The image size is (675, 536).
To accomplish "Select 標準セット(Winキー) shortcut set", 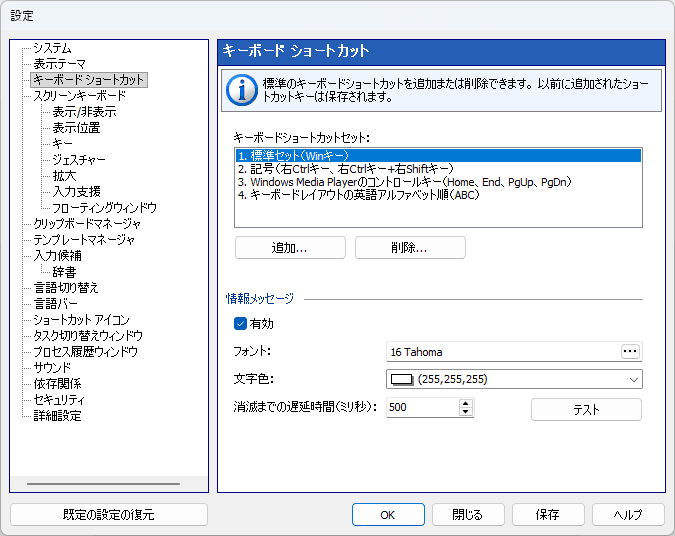I will coord(438,155).
